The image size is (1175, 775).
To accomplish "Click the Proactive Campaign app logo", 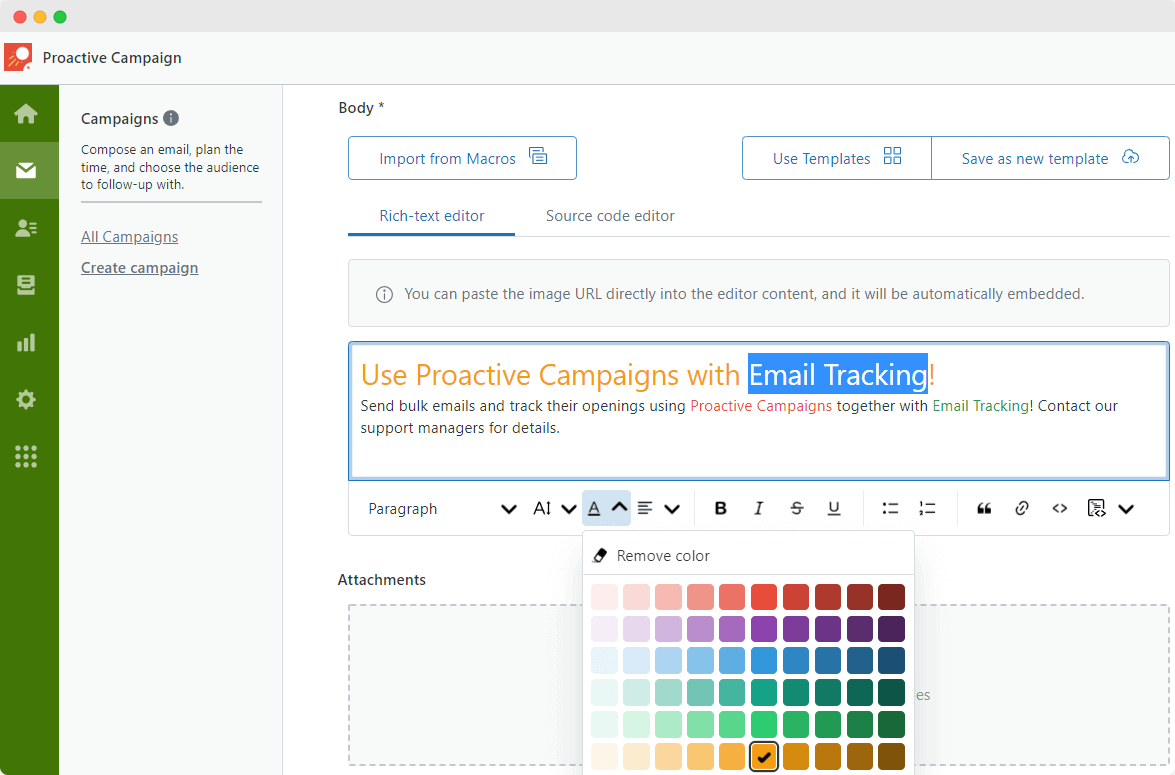I will (19, 58).
